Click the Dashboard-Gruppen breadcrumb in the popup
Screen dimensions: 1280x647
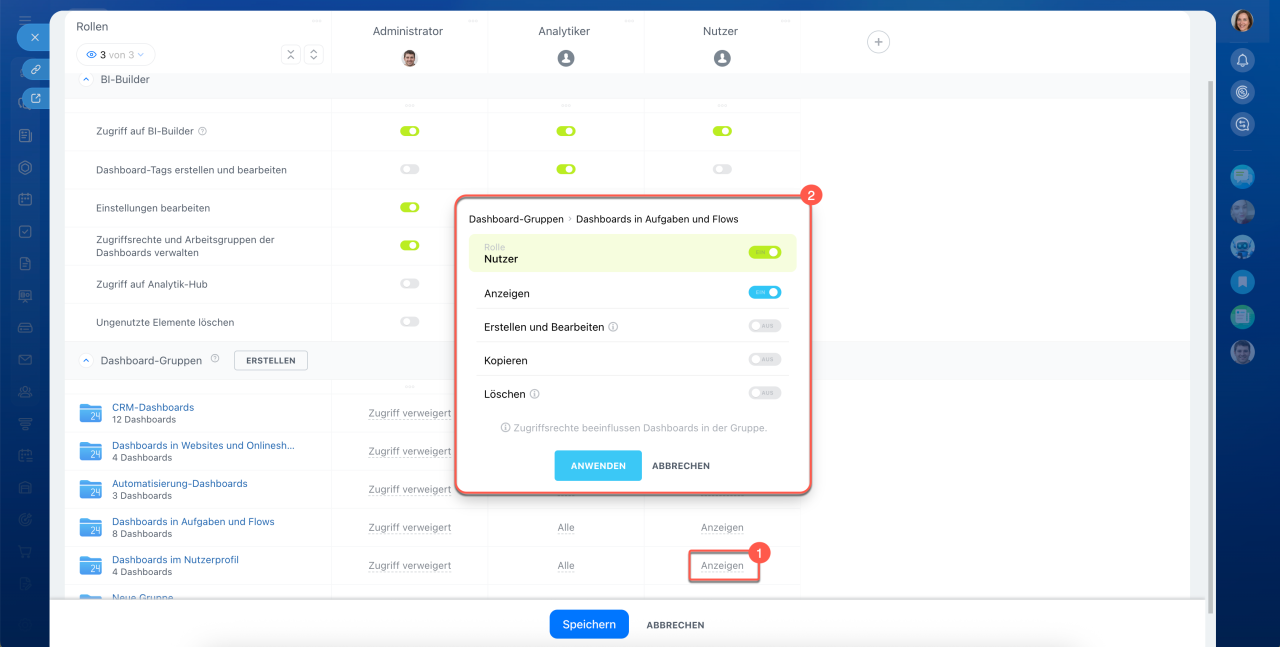tap(517, 218)
